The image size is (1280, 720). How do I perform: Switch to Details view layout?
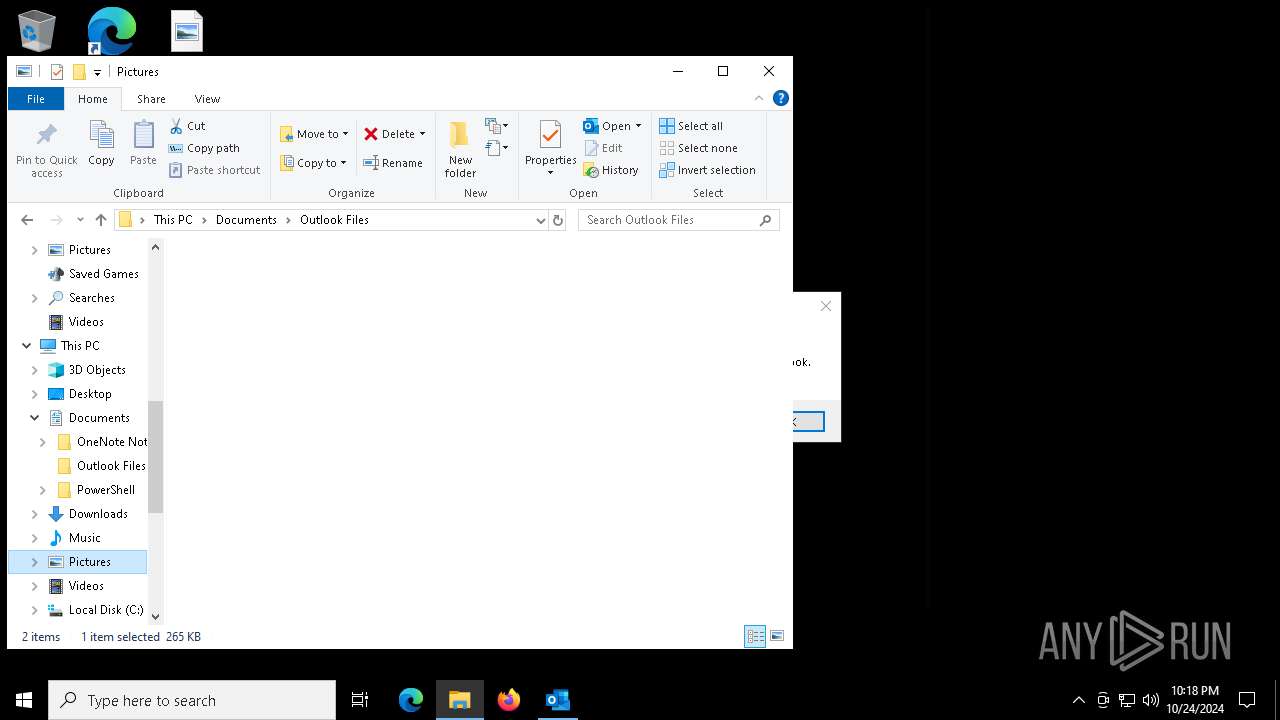coord(755,636)
